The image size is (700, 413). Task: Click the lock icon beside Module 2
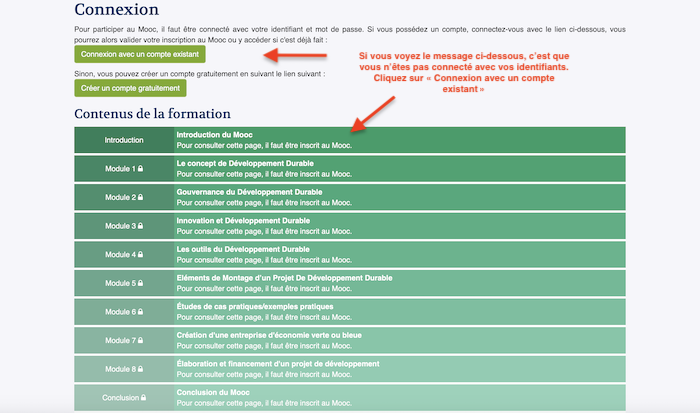[140, 197]
